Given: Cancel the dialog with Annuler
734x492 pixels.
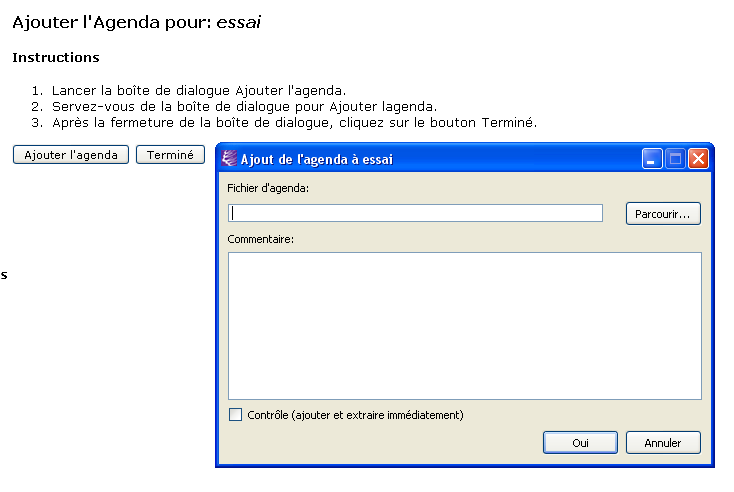Looking at the screenshot, I should point(663,442).
